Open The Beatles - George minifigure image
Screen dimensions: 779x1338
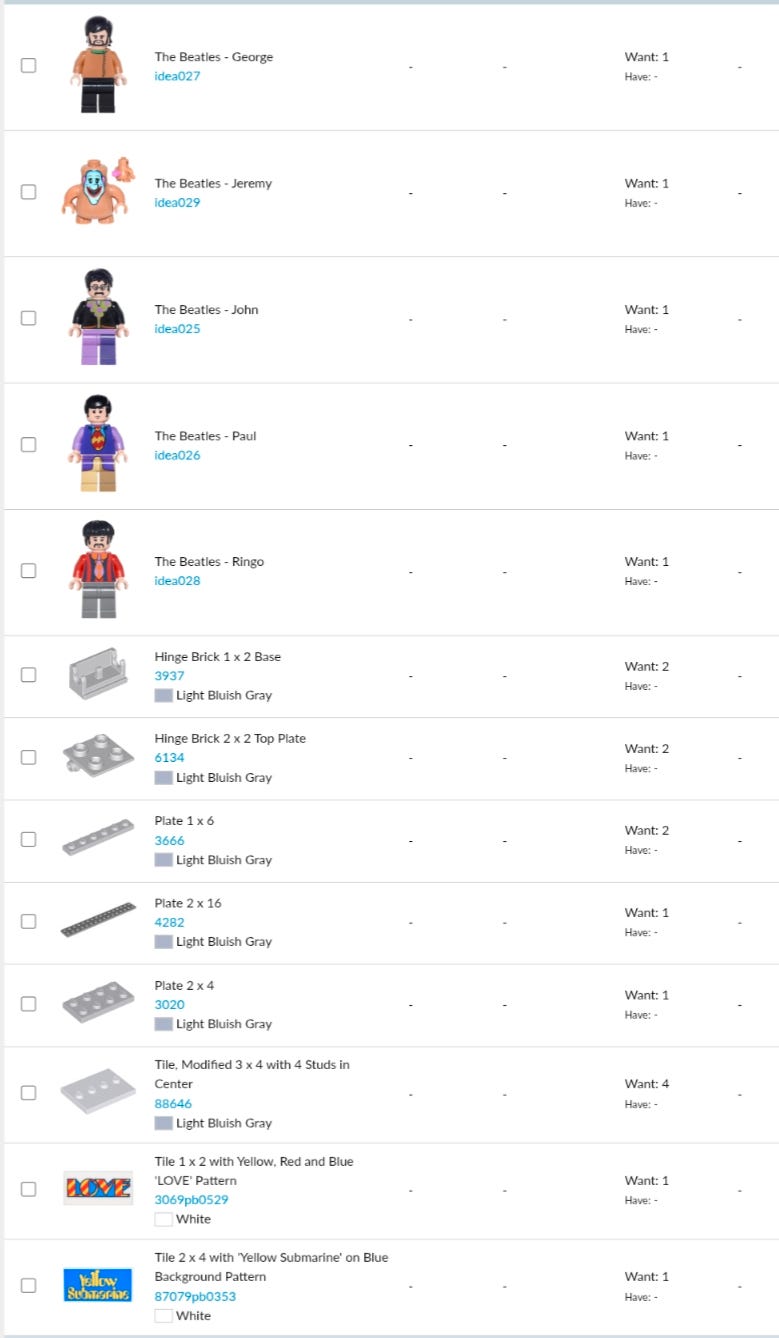coord(98,65)
